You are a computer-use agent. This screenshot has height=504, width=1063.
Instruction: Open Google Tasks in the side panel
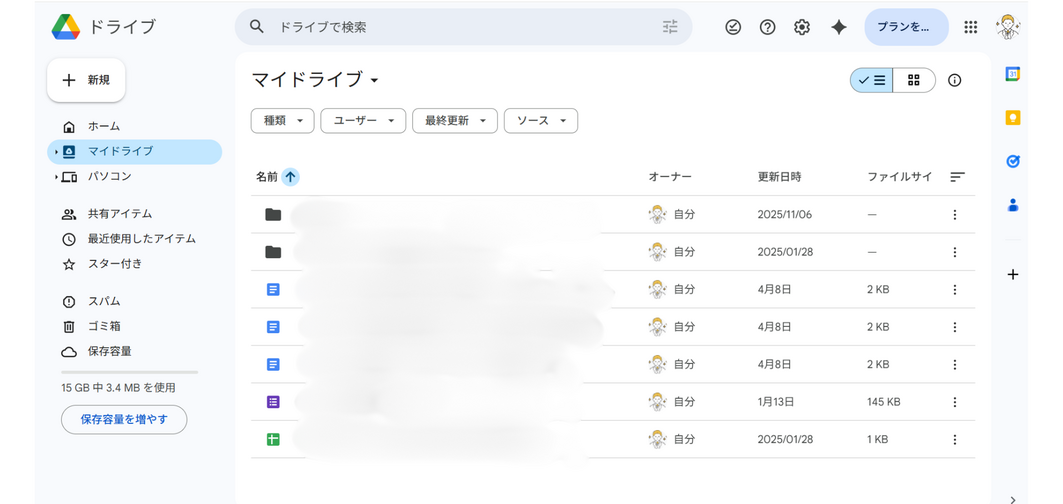pyautogui.click(x=1012, y=161)
